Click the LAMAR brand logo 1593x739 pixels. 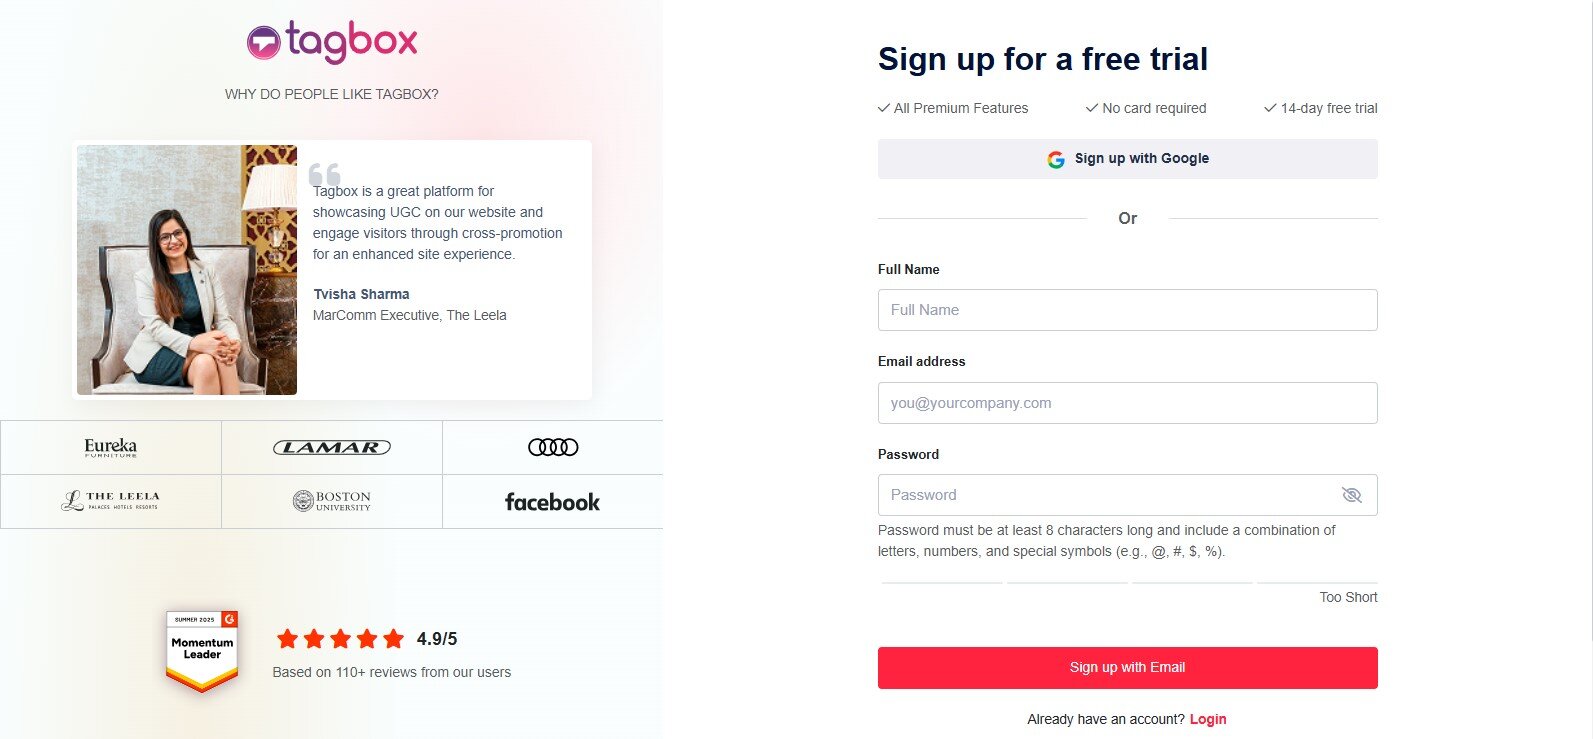pyautogui.click(x=331, y=447)
